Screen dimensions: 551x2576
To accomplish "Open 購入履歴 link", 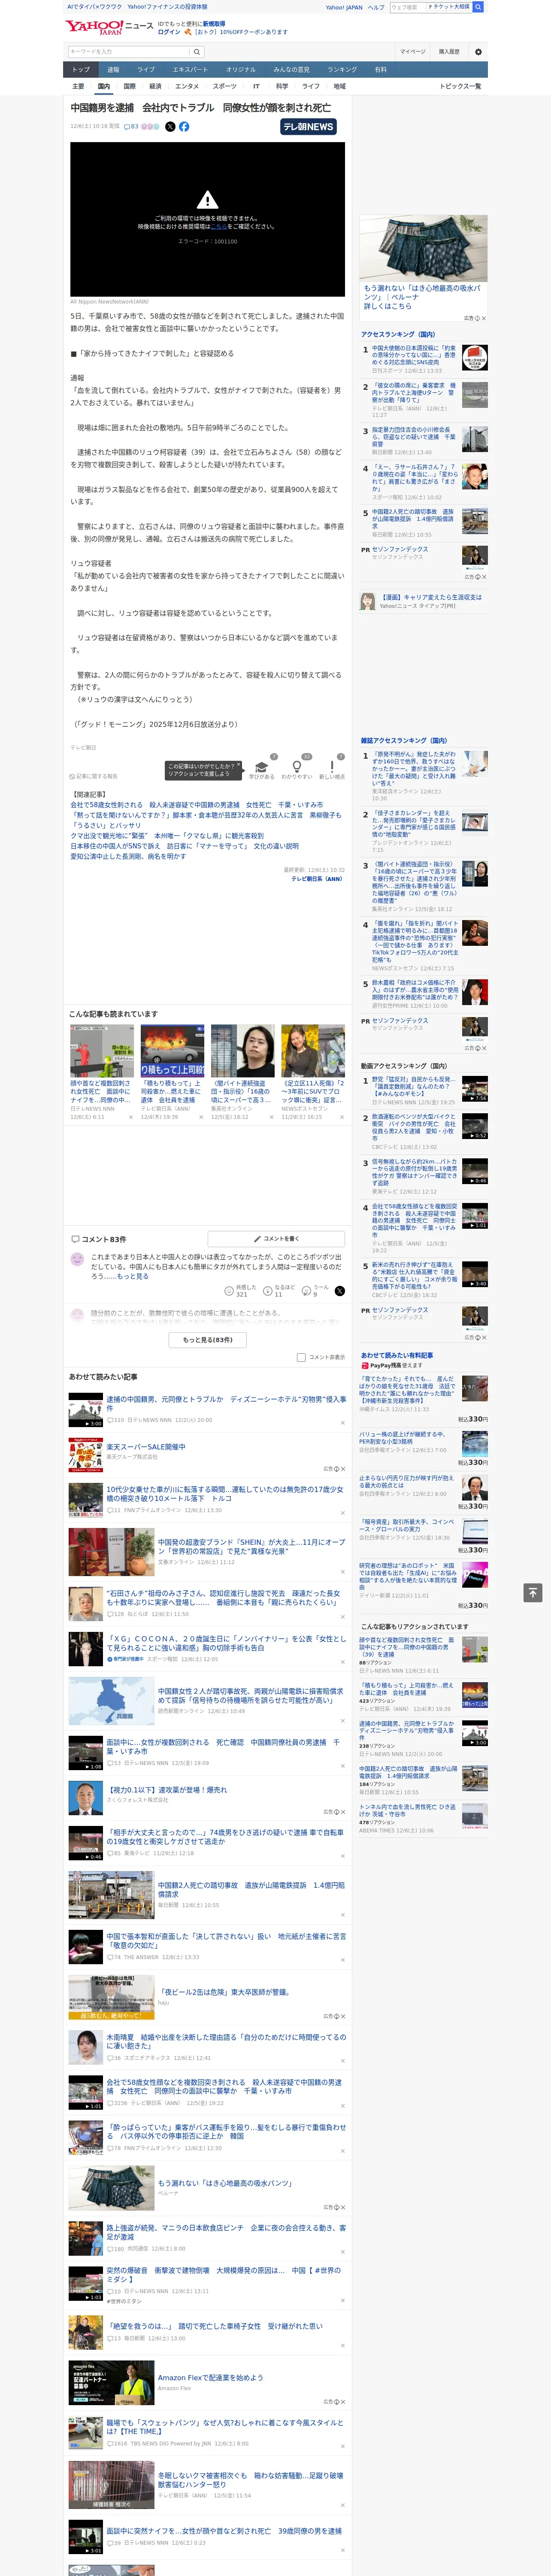I will 449,52.
